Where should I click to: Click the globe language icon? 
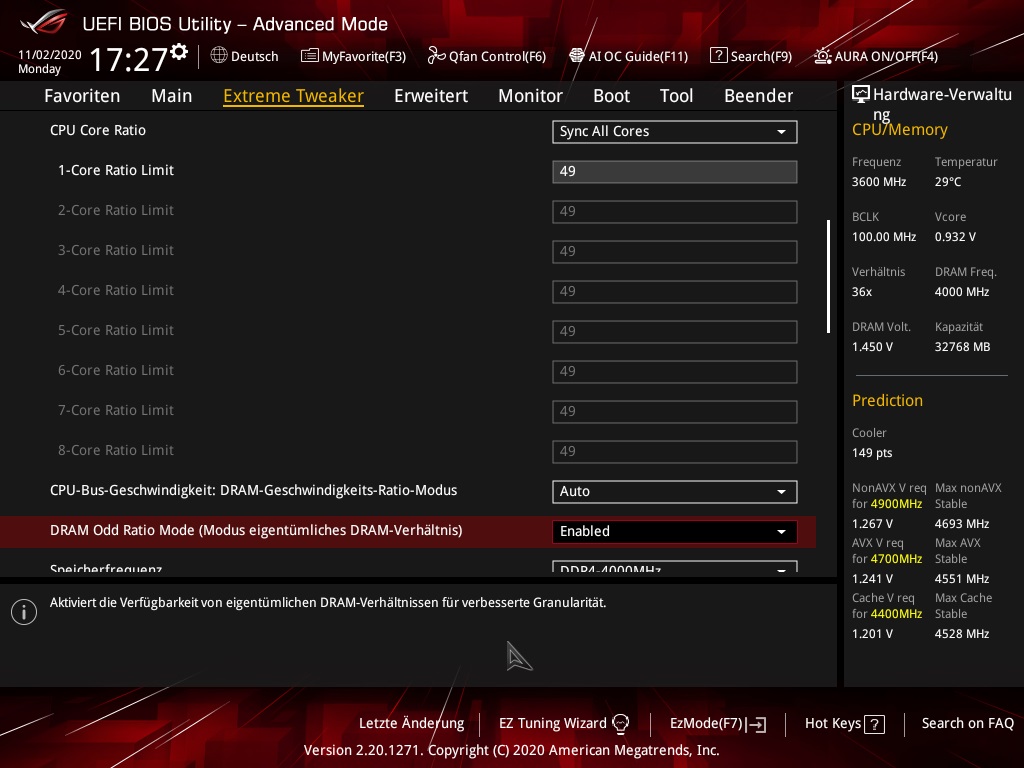tap(219, 56)
